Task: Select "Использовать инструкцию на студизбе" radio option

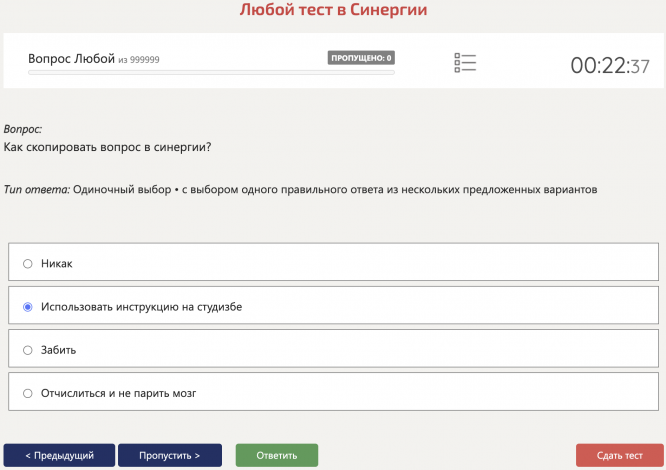Action: tap(28, 307)
